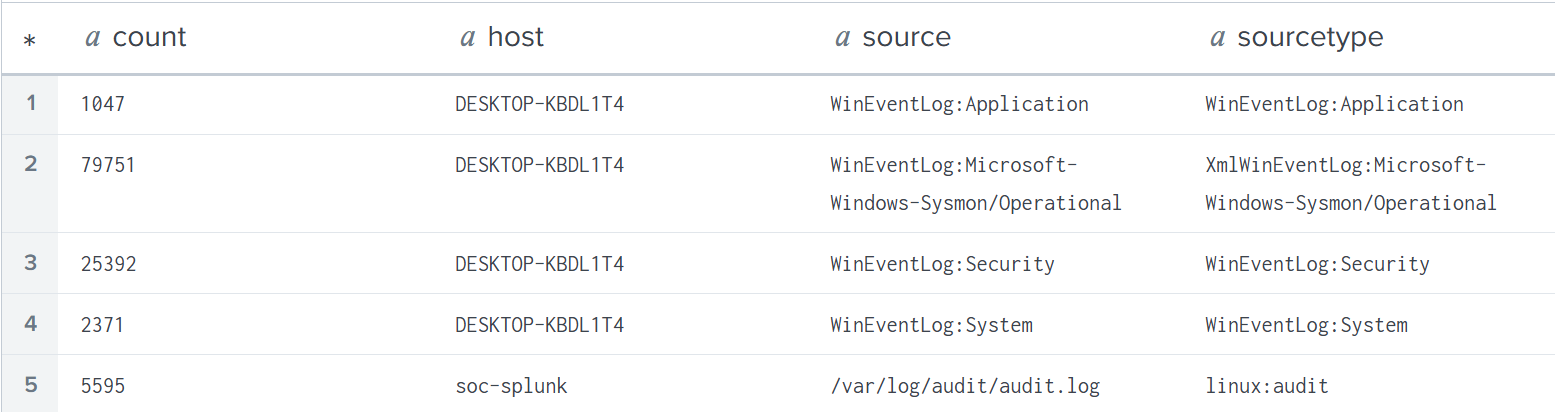Image resolution: width=1555 pixels, height=412 pixels.
Task: Select row number 4
Action: click(31, 324)
